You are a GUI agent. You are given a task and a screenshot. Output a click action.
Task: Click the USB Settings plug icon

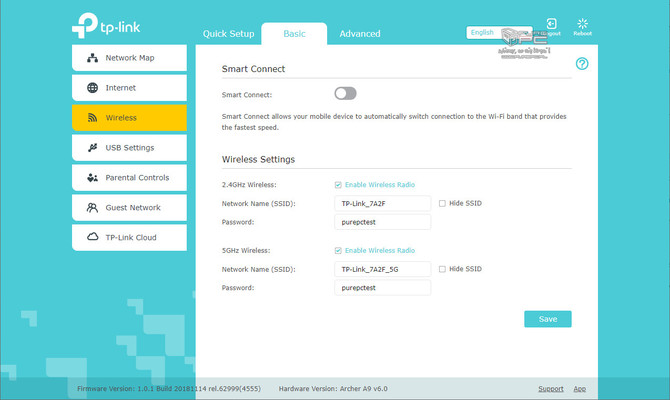tap(92, 147)
